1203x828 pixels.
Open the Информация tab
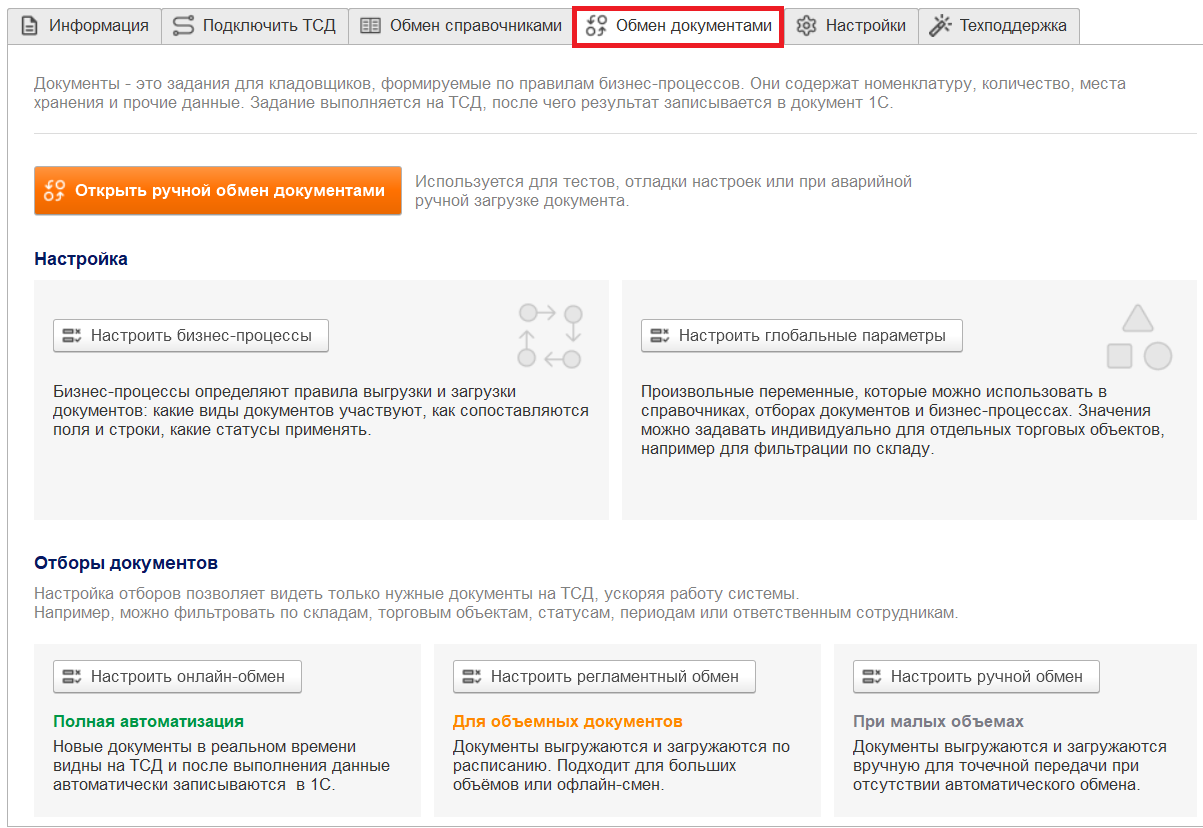click(84, 27)
